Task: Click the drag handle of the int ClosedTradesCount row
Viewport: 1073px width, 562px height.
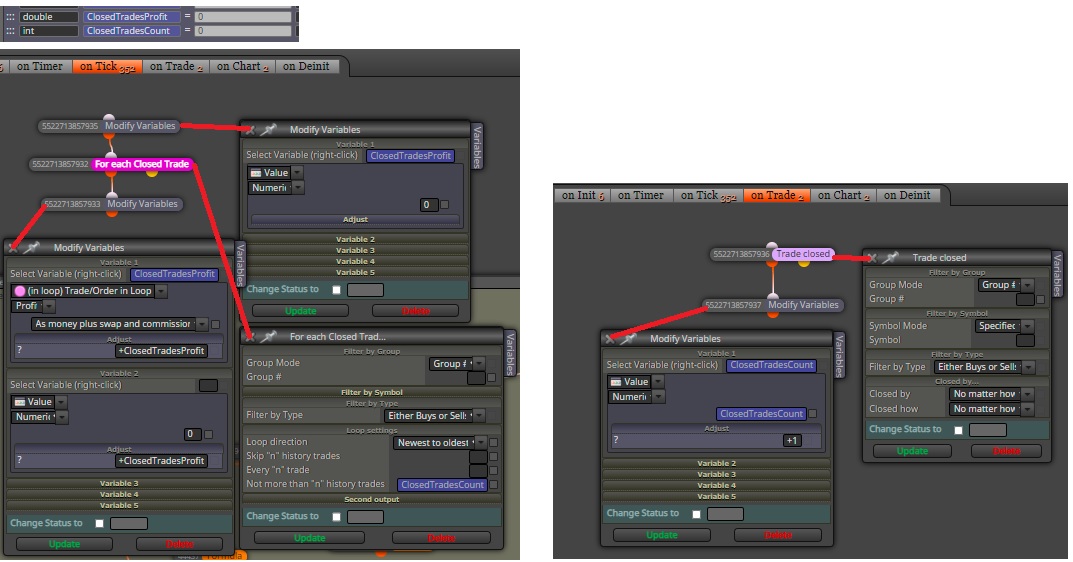Action: click(10, 31)
